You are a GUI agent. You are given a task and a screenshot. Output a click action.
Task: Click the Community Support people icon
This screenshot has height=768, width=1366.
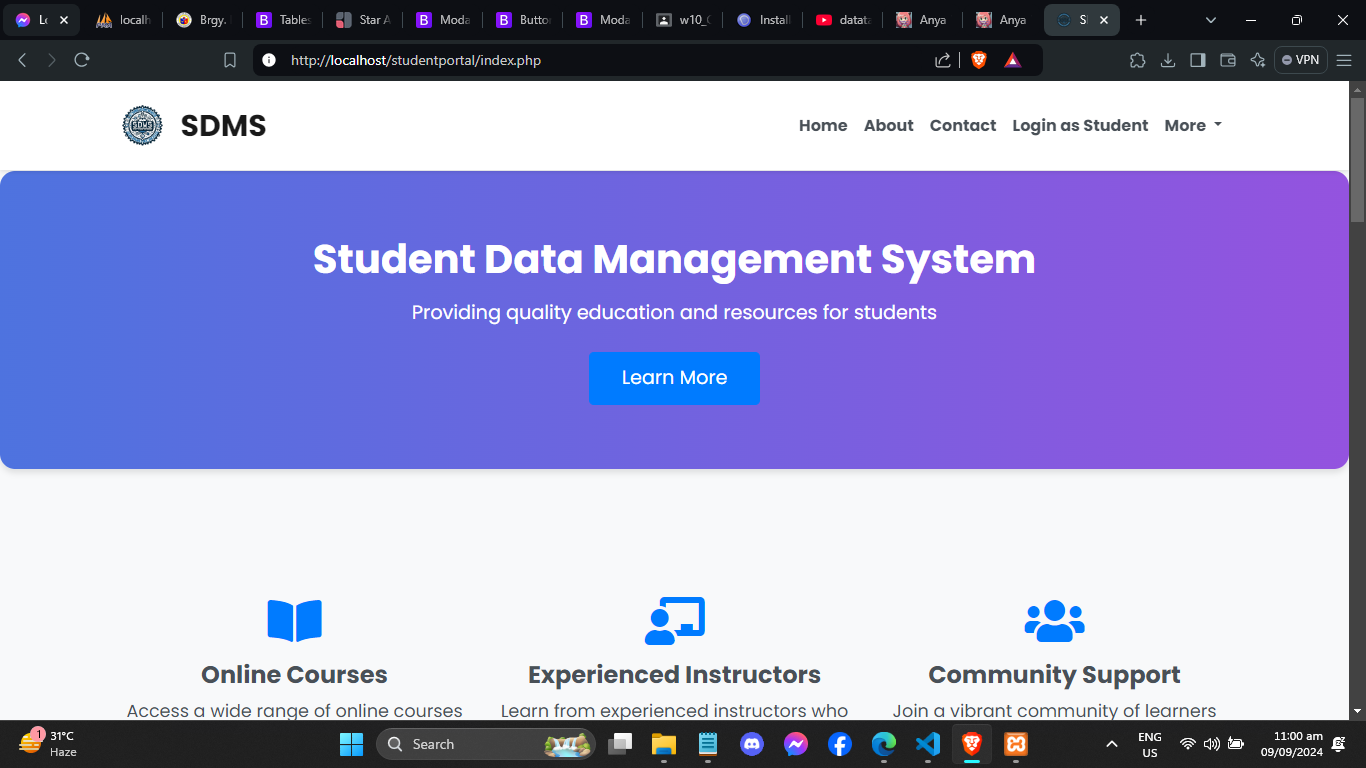[1054, 620]
